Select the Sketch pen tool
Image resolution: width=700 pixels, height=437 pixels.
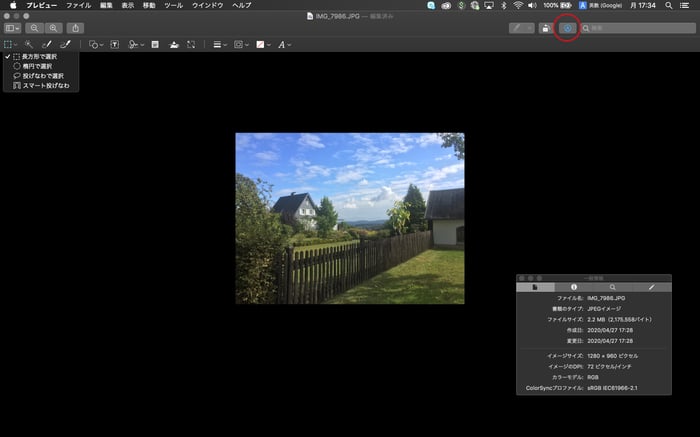click(47, 45)
